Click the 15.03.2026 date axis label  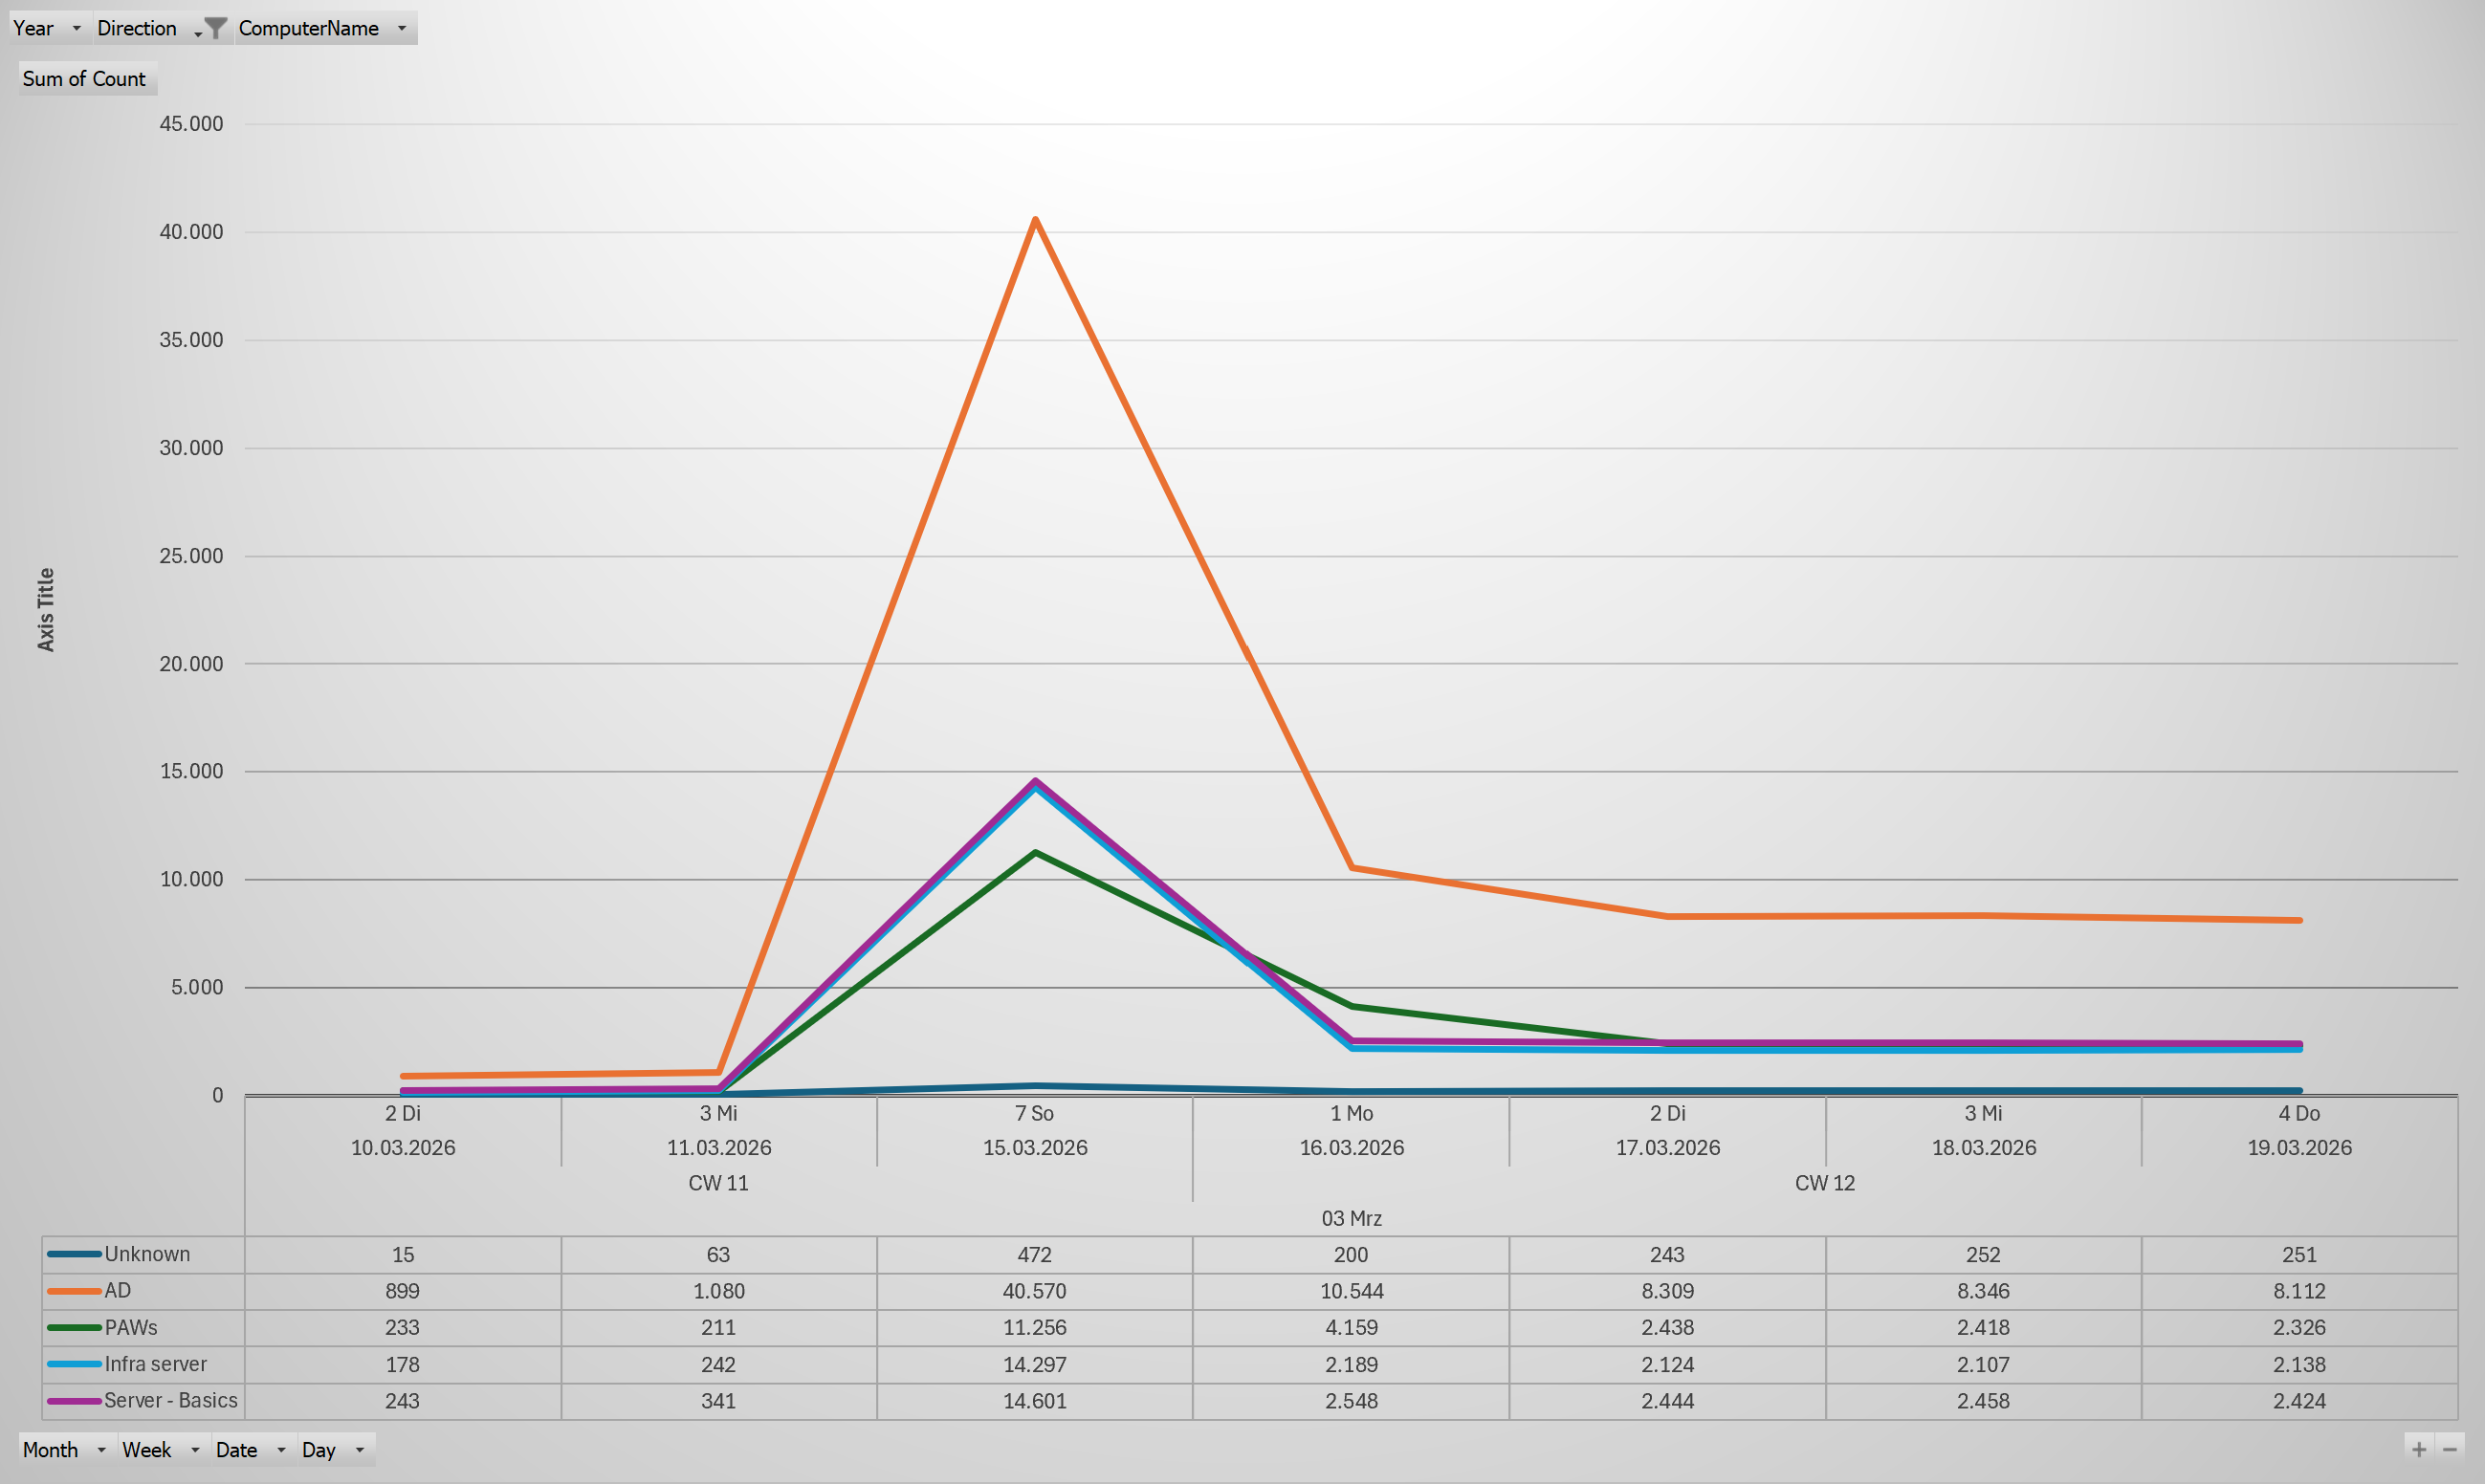(x=1034, y=1147)
